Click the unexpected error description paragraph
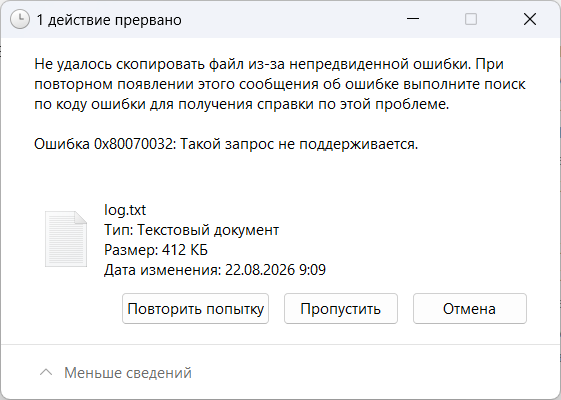 pos(280,84)
